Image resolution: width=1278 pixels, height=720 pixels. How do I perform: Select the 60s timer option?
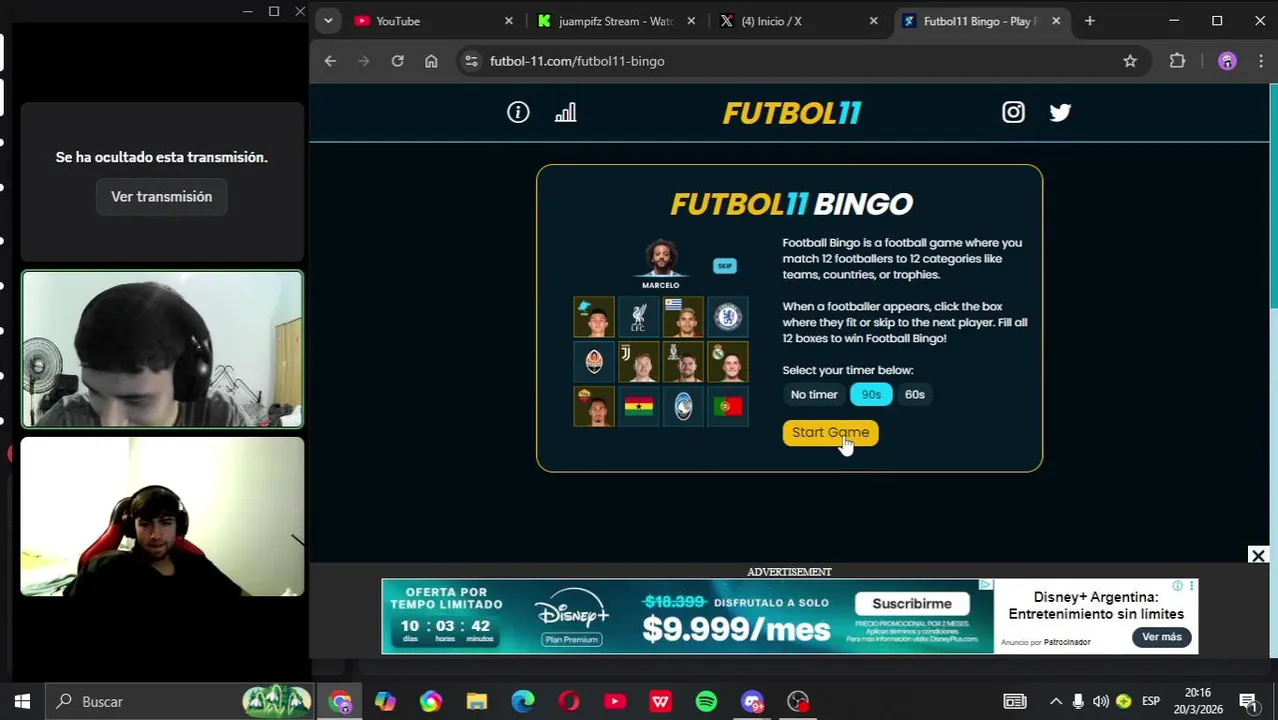915,395
